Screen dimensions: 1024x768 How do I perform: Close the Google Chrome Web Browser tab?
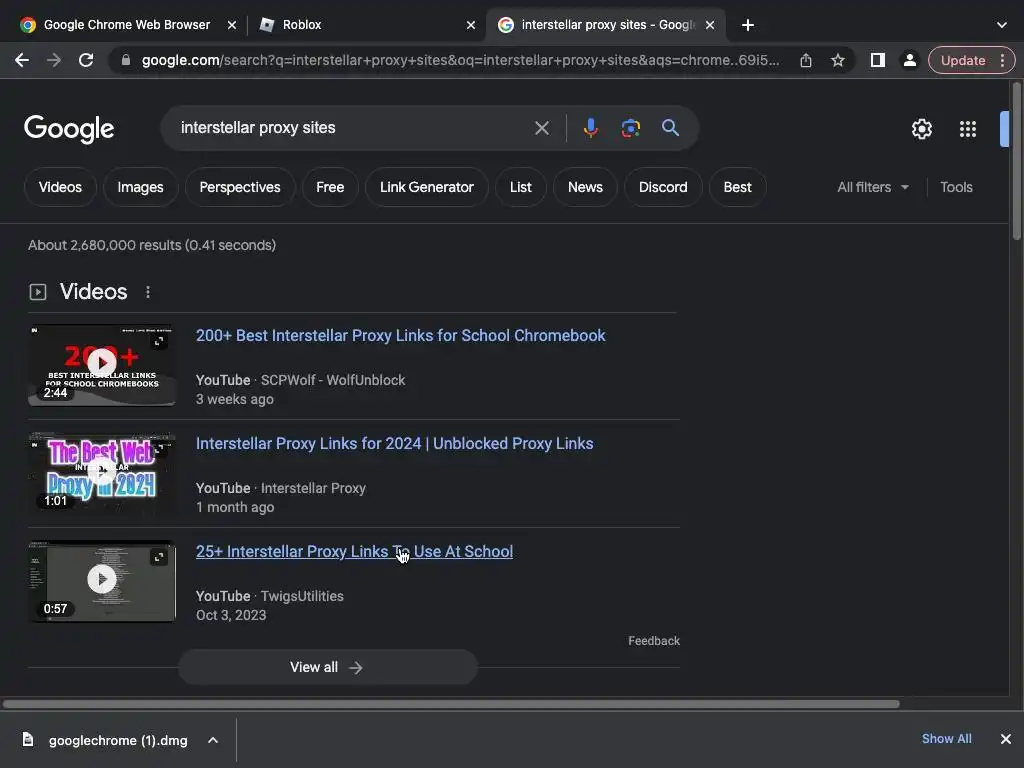(x=232, y=25)
